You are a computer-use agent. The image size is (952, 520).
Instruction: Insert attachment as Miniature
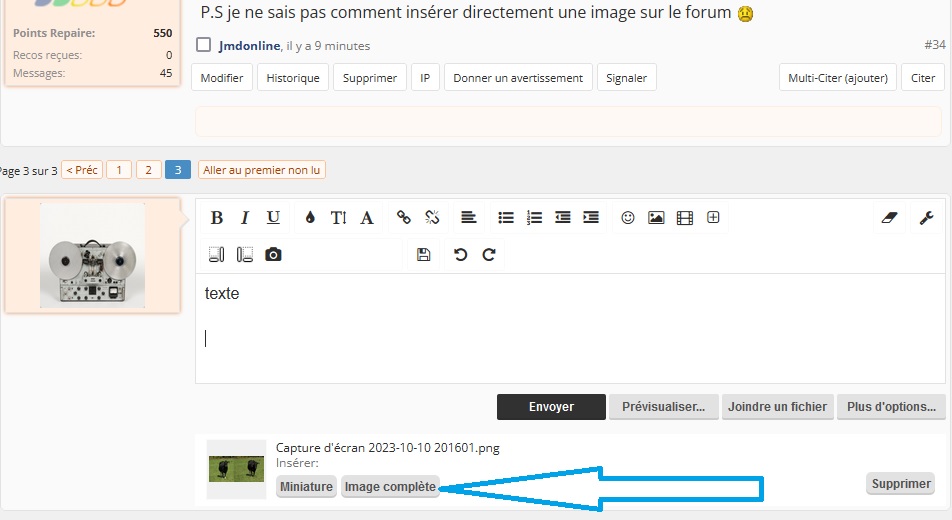[306, 487]
